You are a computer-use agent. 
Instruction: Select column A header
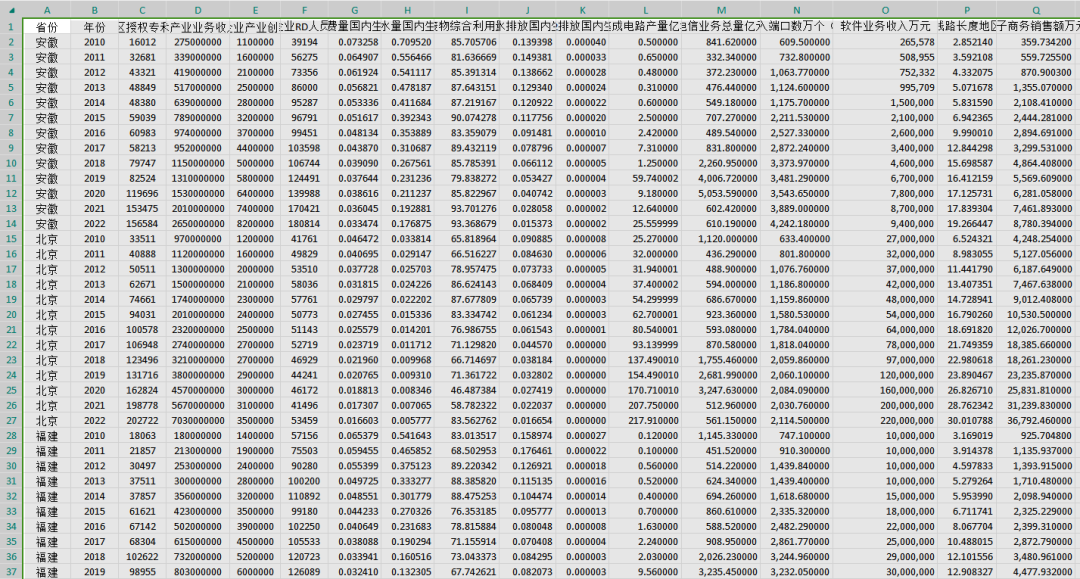[x=46, y=8]
